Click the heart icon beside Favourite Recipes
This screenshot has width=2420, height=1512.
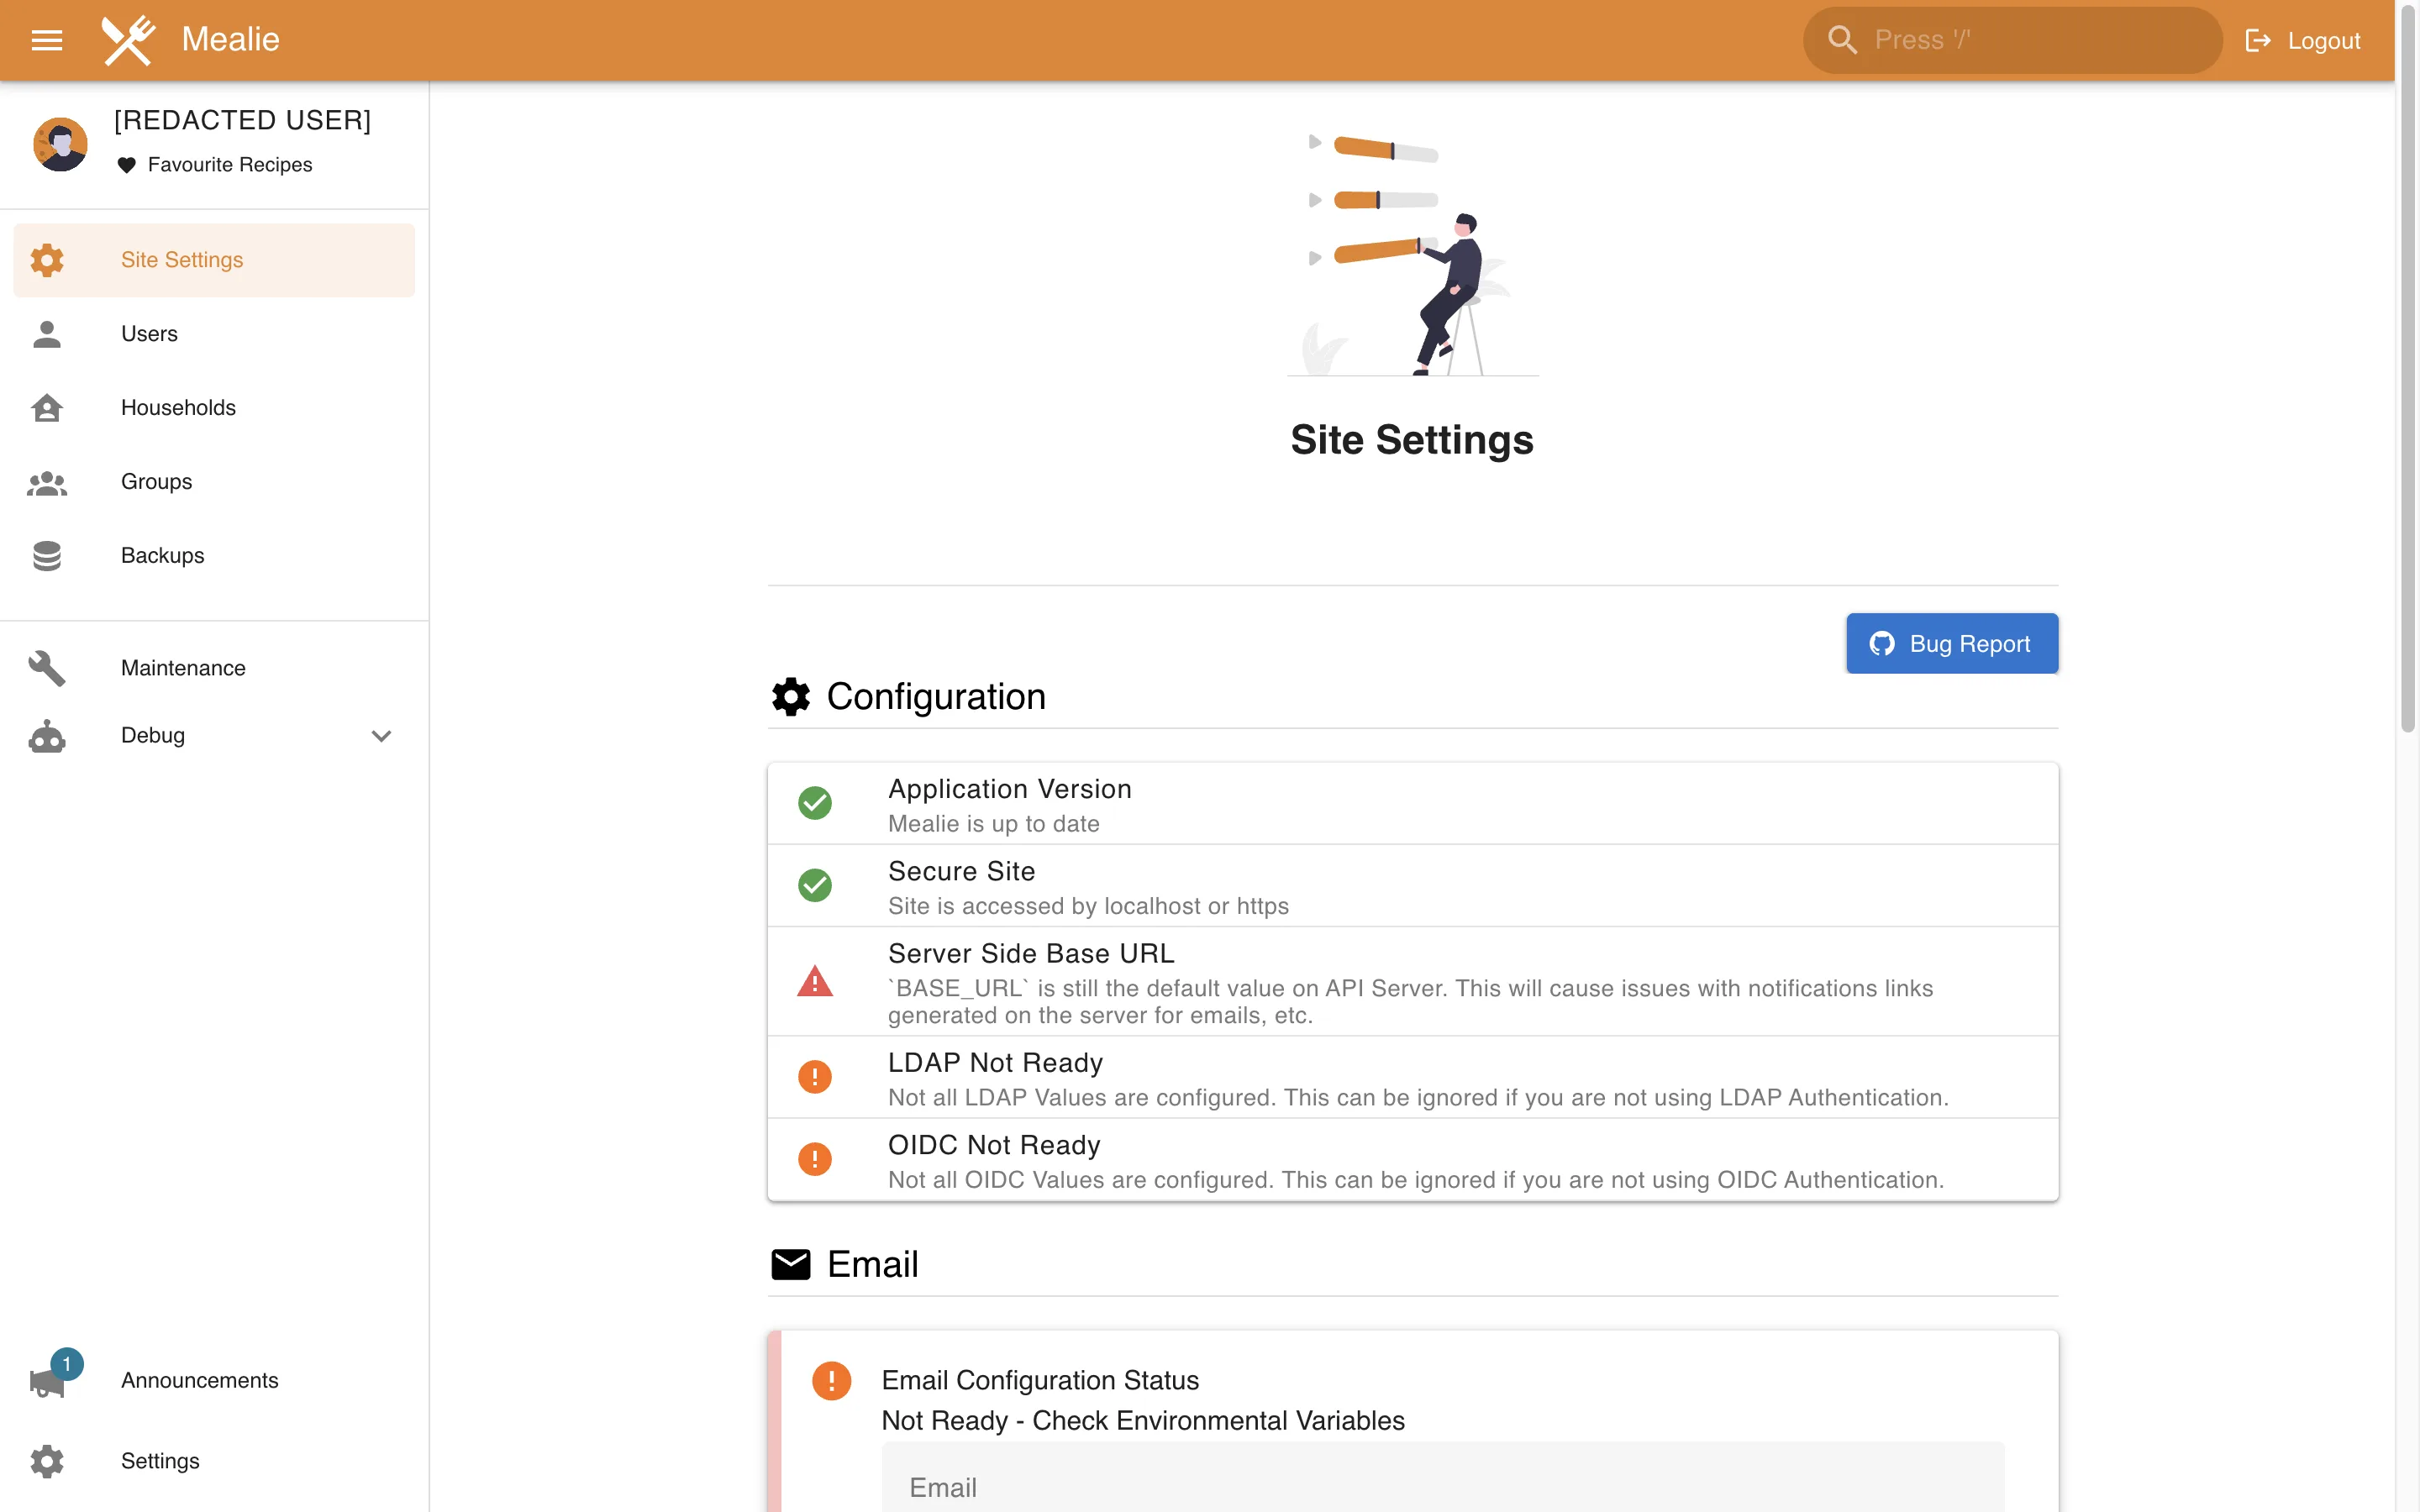[x=126, y=165]
